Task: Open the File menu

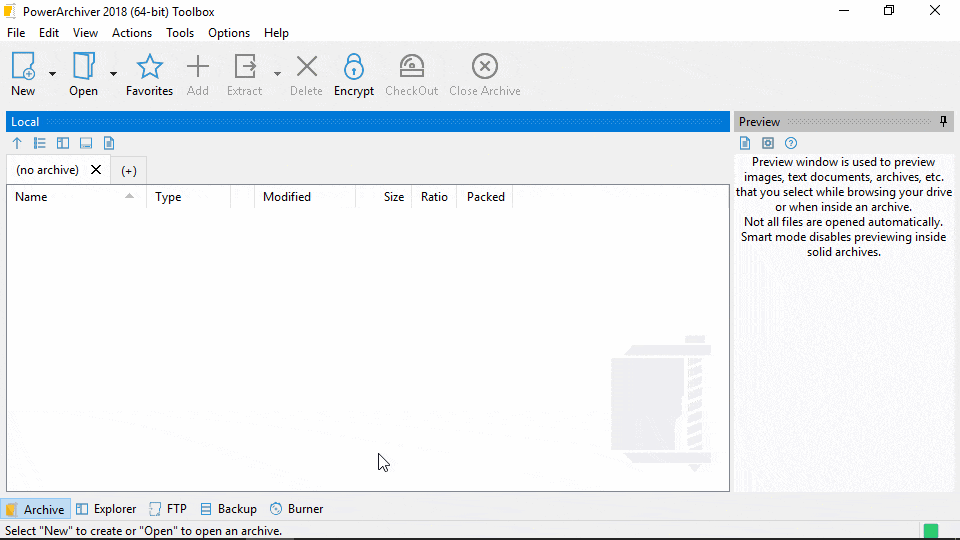Action: pos(16,33)
